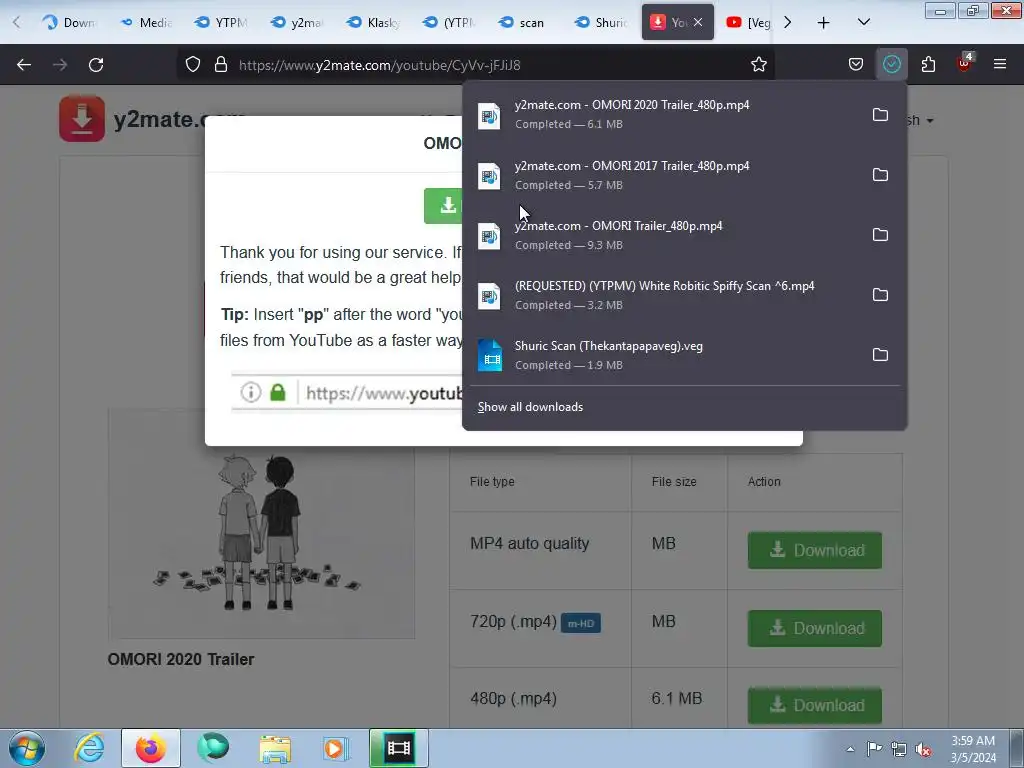This screenshot has height=768, width=1024.
Task: Open the Windows Start menu
Action: [x=27, y=748]
